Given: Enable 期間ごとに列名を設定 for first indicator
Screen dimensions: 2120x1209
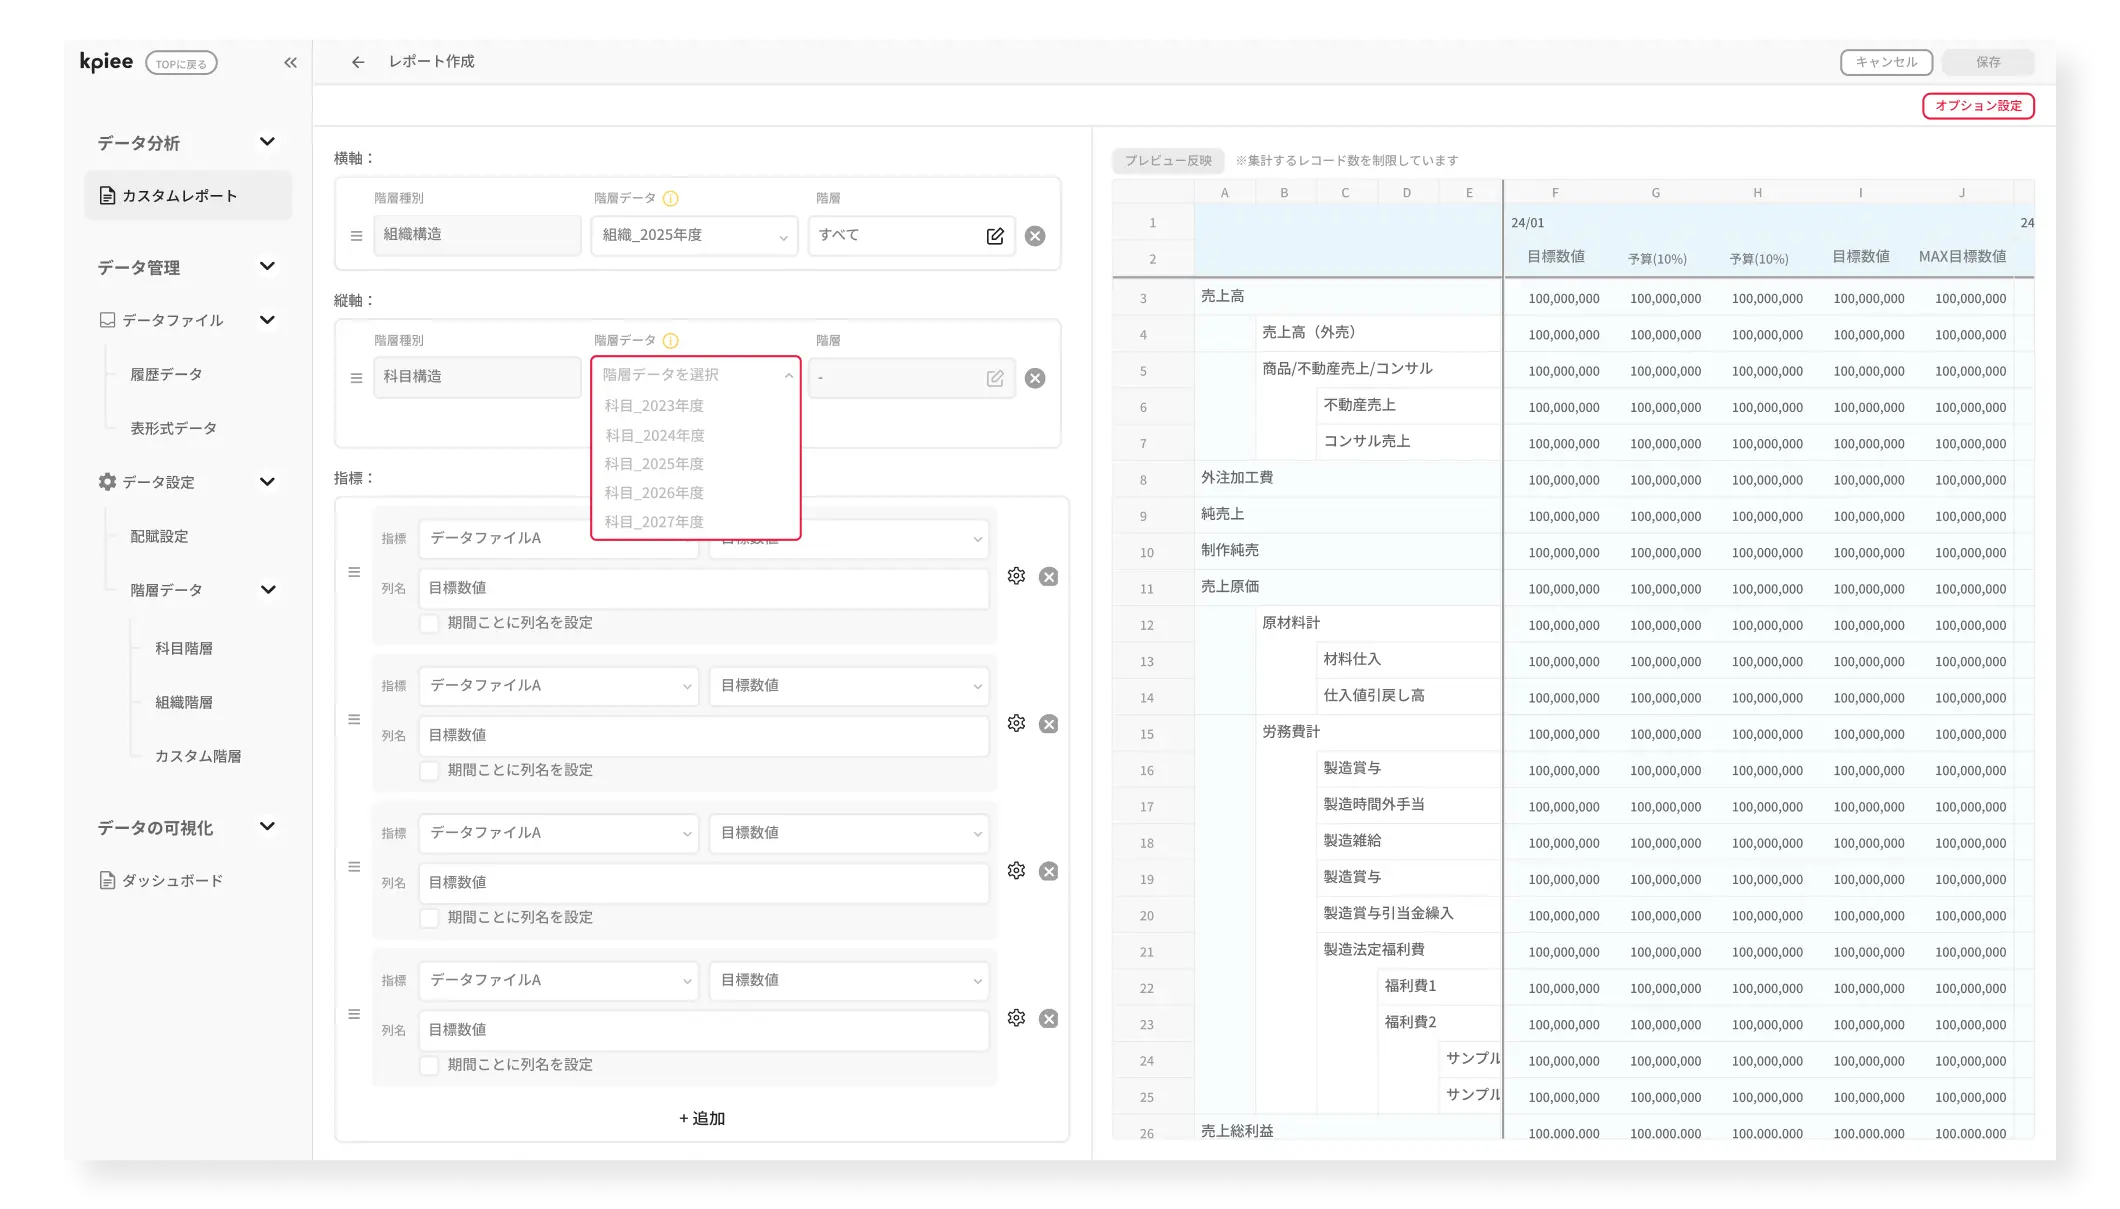Looking at the screenshot, I should pos(429,623).
